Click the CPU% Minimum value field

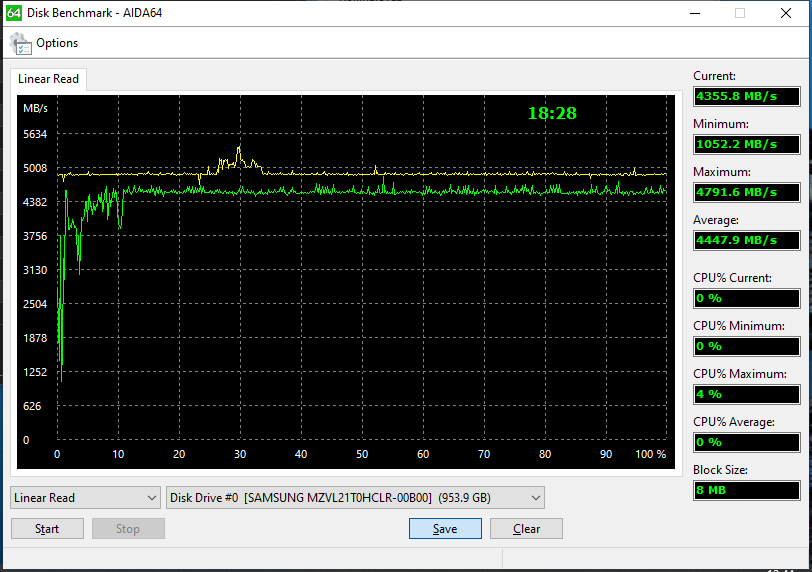747,346
